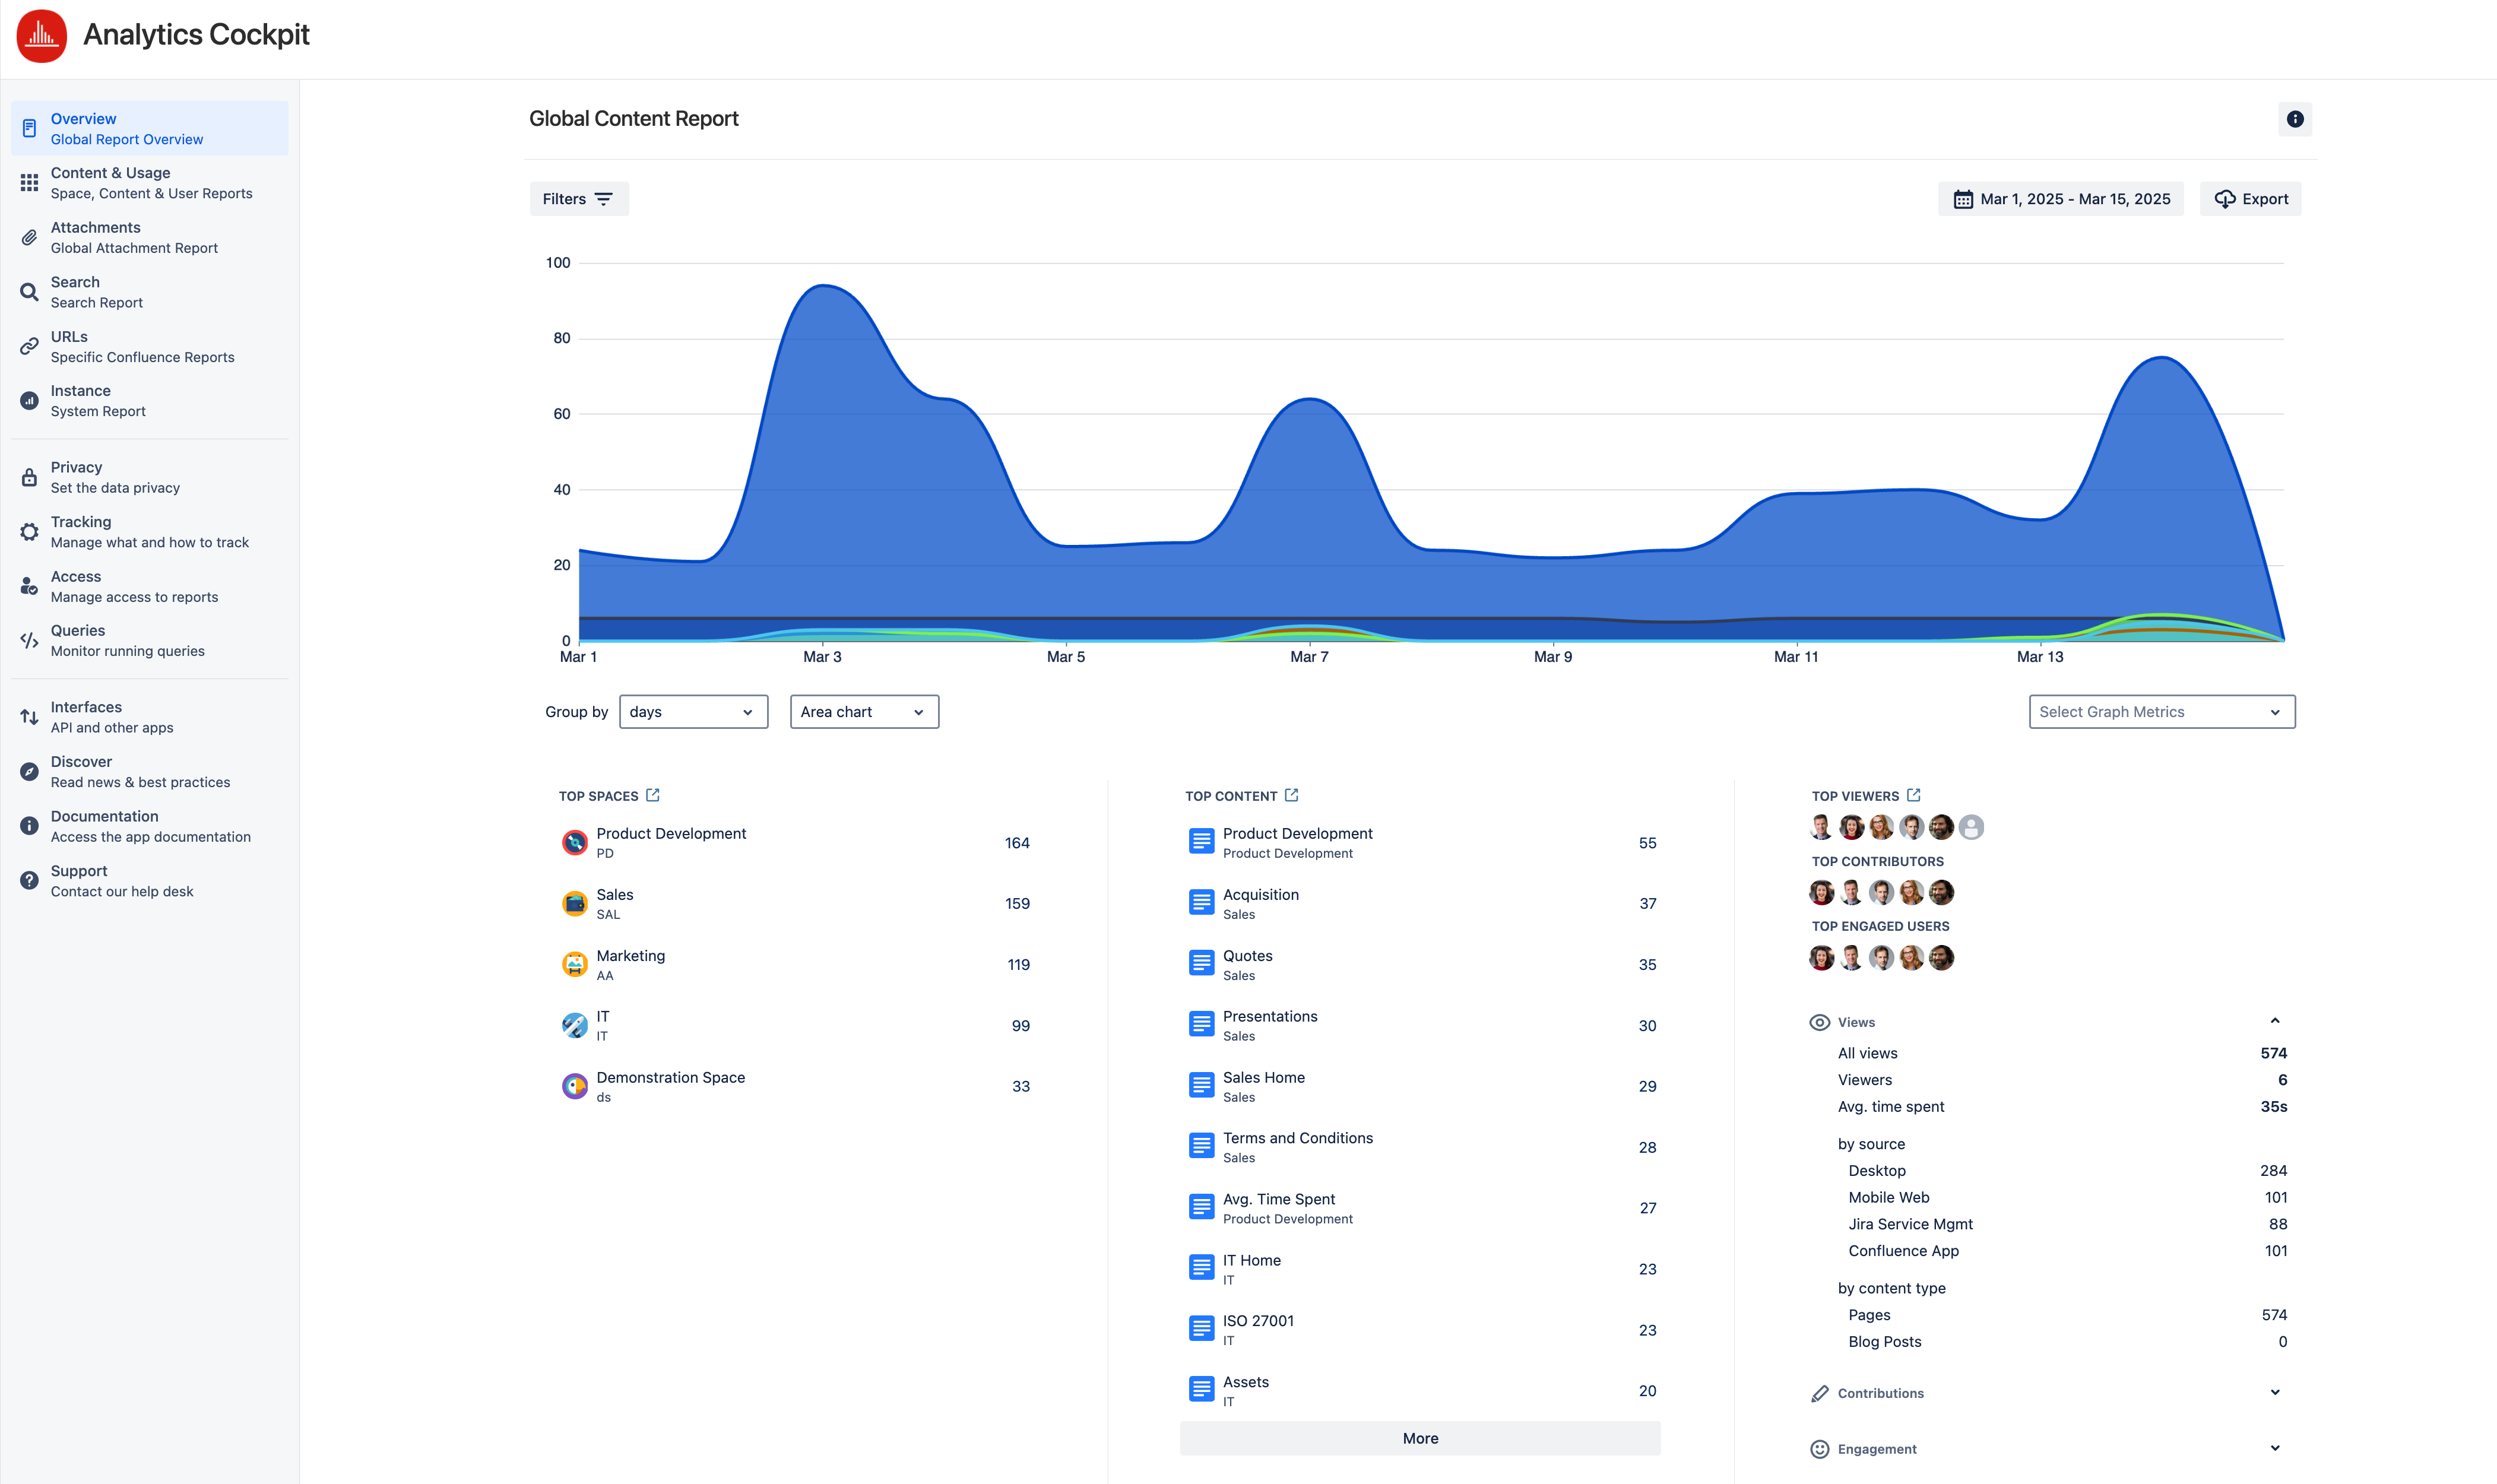Click the Queries code icon in sidebar

coord(29,640)
